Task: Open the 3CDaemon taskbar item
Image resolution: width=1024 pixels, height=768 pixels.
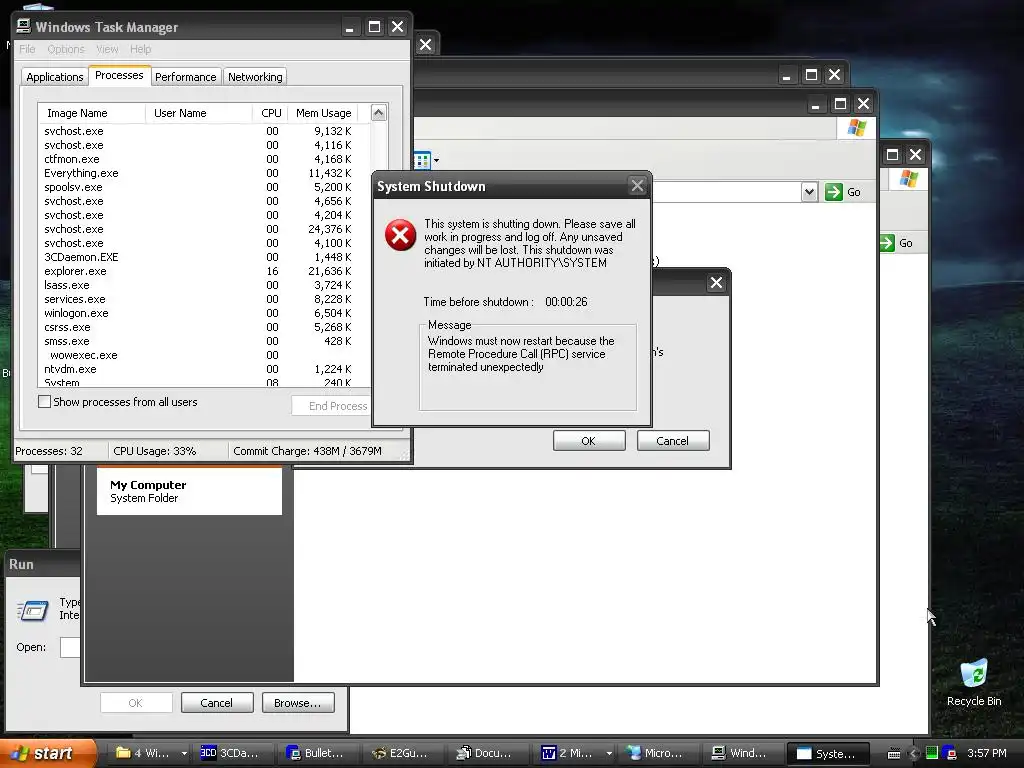Action: click(x=231, y=753)
